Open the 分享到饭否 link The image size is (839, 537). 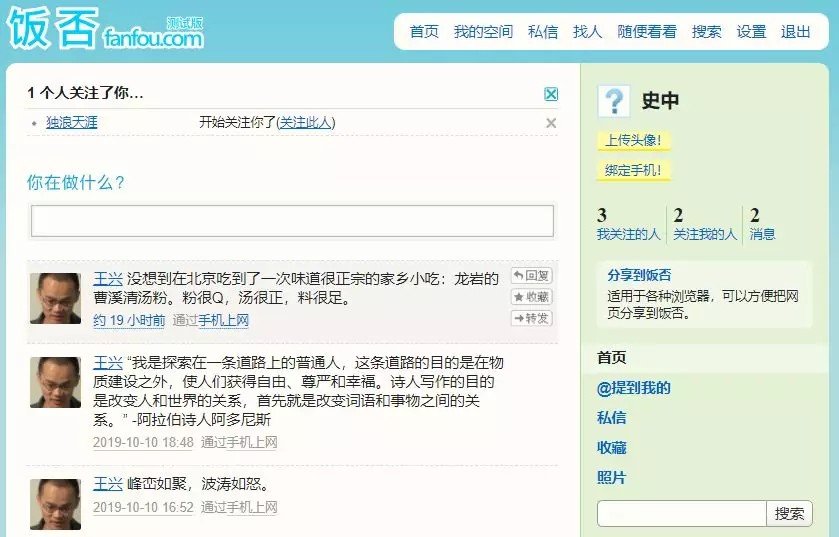pyautogui.click(x=639, y=275)
